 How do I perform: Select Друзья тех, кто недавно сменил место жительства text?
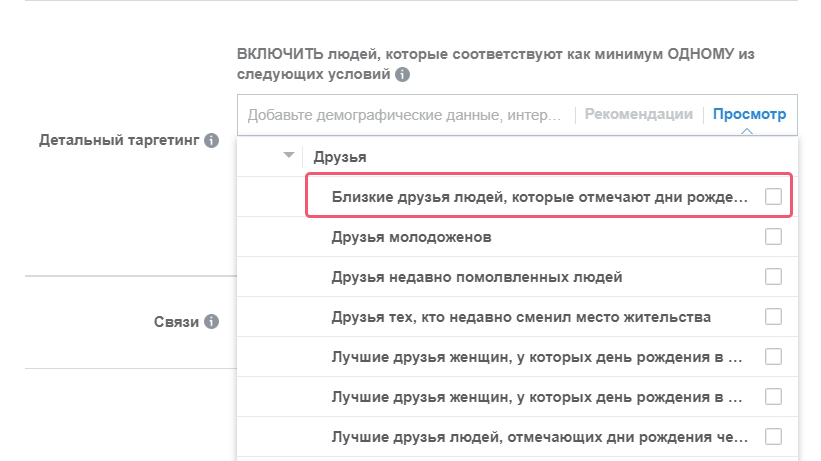coord(521,317)
